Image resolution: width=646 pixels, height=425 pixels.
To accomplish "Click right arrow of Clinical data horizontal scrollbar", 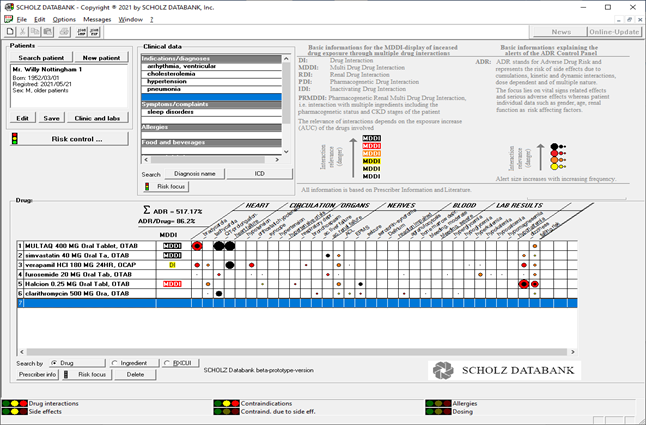I will tap(277, 159).
